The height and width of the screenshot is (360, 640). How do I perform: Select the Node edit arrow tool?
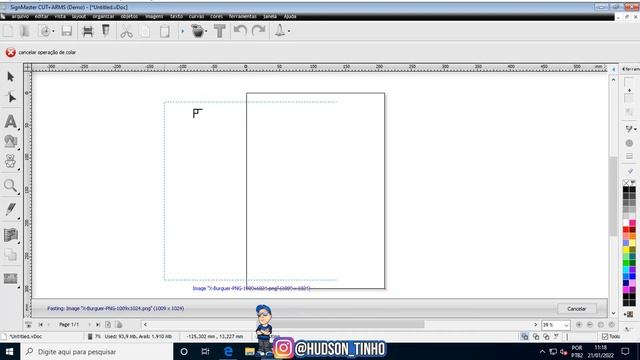click(11, 98)
